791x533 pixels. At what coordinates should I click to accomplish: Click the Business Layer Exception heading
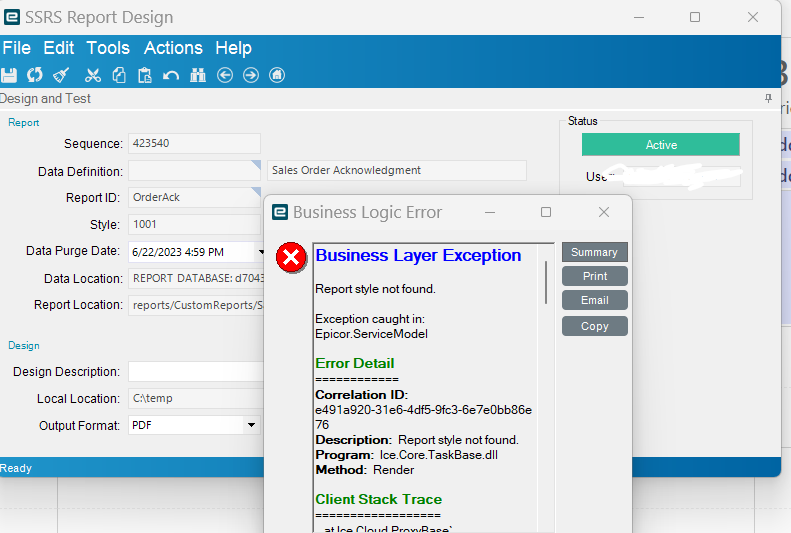[x=418, y=256]
